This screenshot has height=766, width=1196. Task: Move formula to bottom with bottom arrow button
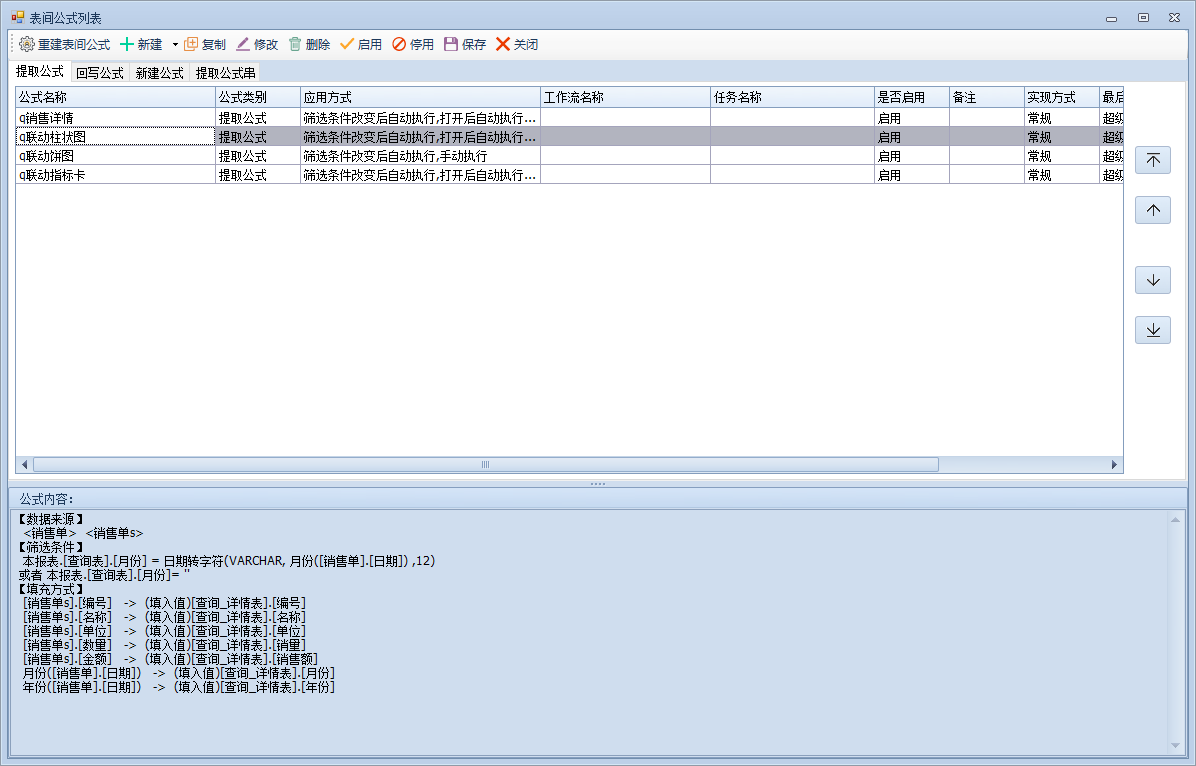click(x=1152, y=330)
